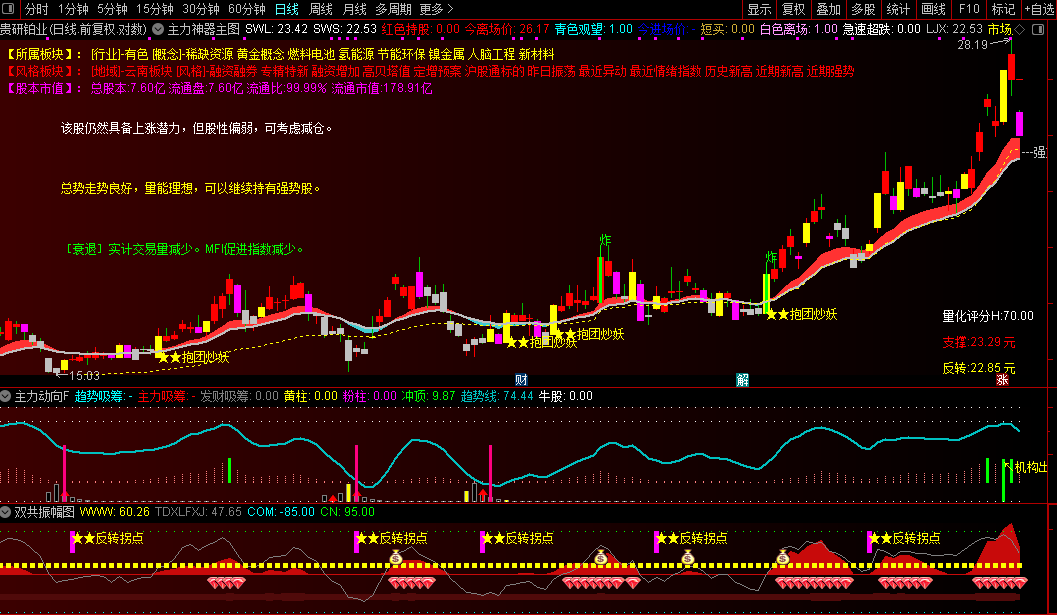Click the 财 event marker badge
1057x615 pixels.
coord(521,380)
